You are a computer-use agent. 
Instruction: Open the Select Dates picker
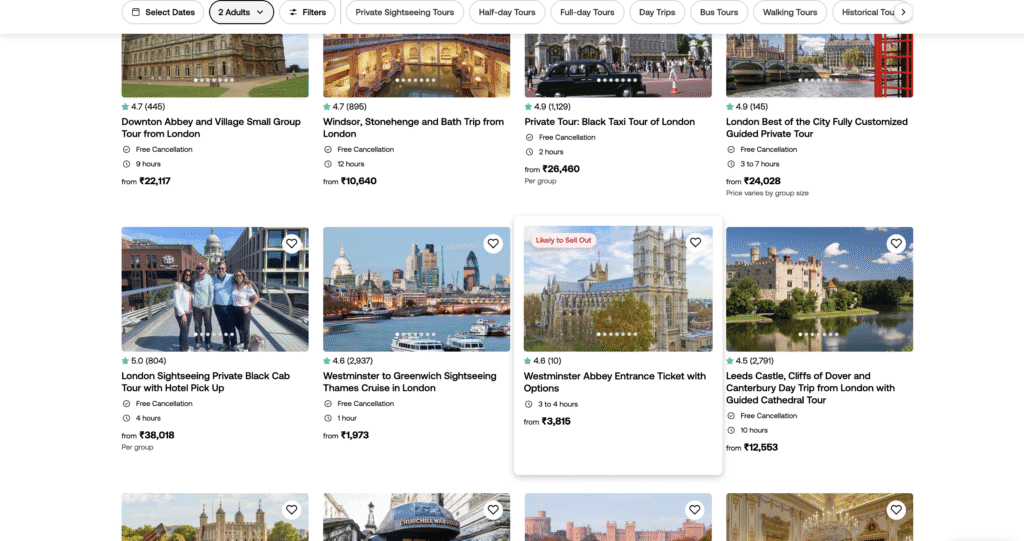[x=163, y=12]
